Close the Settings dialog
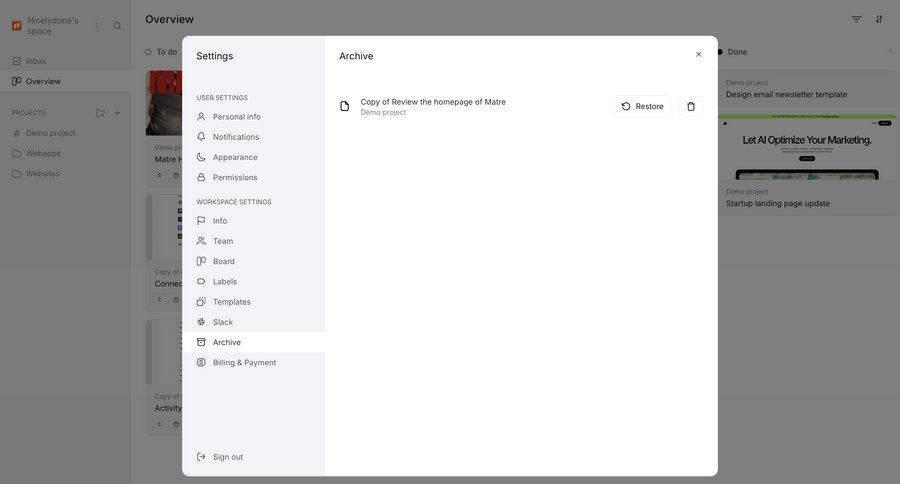 click(699, 55)
